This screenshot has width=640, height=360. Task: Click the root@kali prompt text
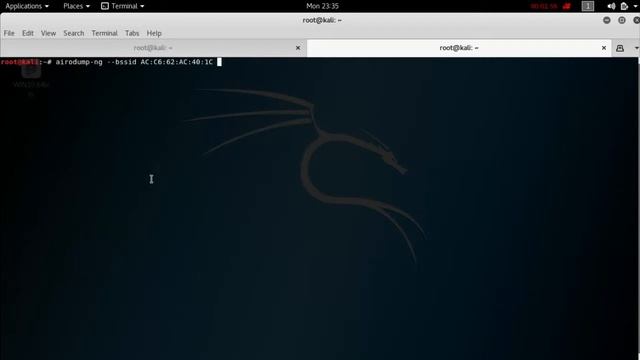(x=20, y=62)
